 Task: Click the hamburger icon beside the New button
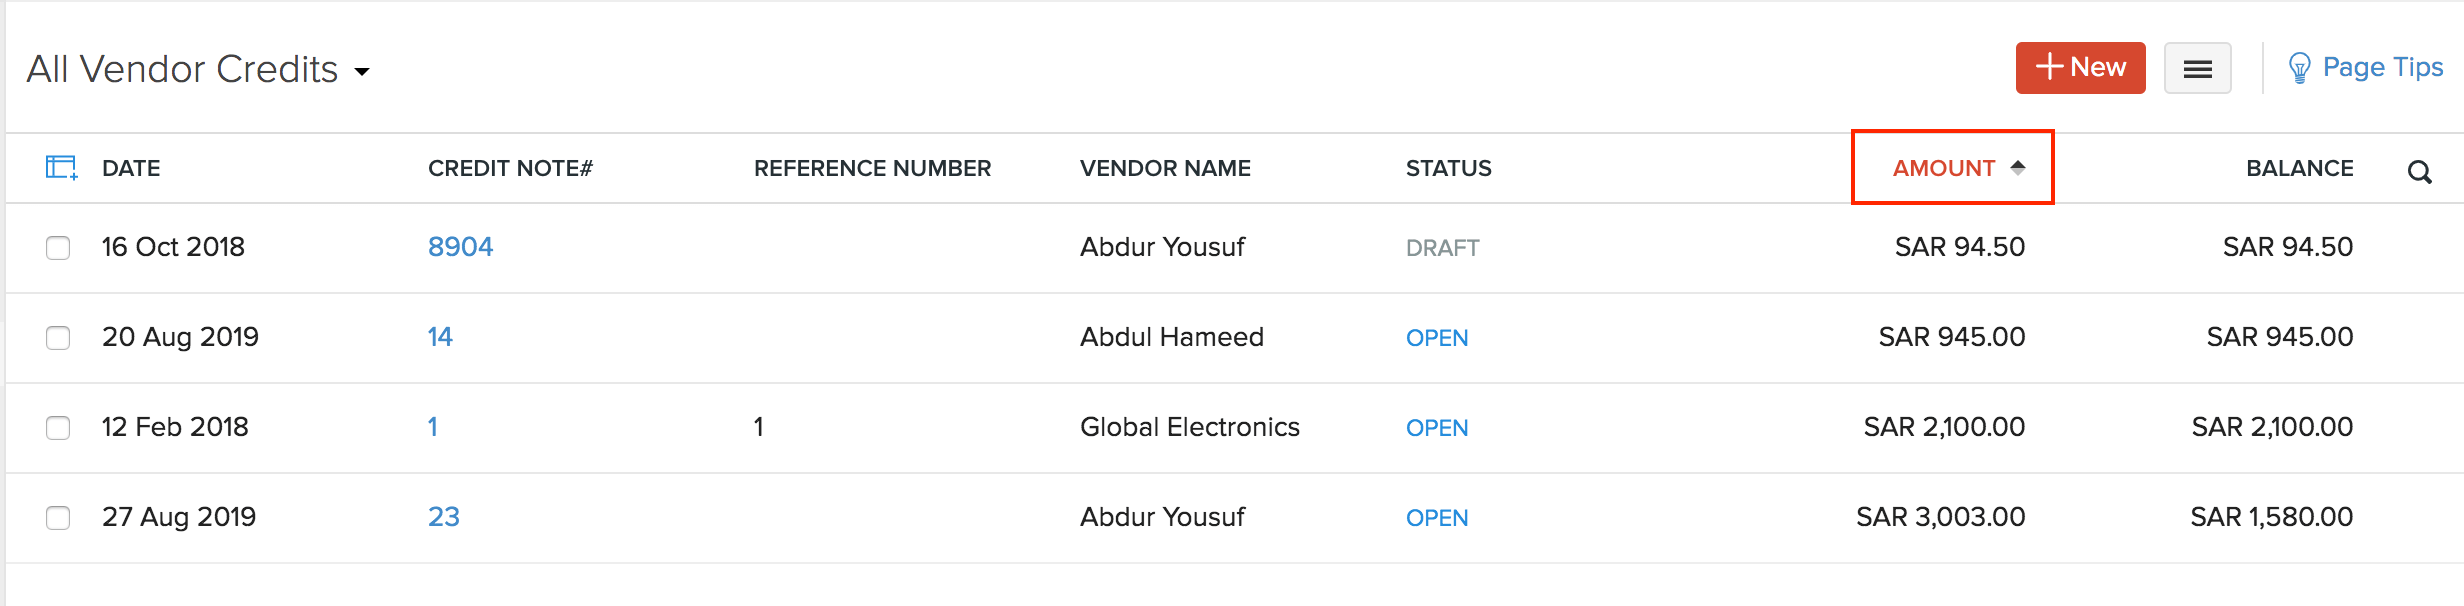click(2197, 67)
